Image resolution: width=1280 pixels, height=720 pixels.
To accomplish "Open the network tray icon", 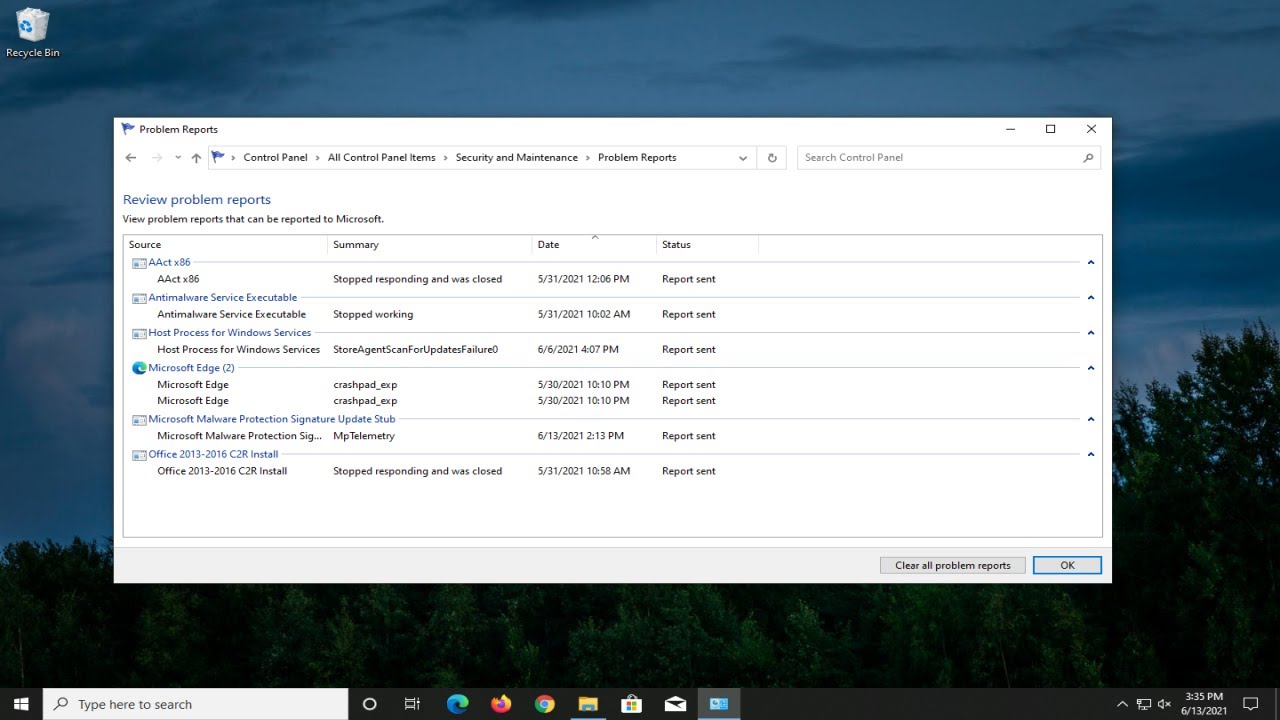I will click(x=1144, y=704).
